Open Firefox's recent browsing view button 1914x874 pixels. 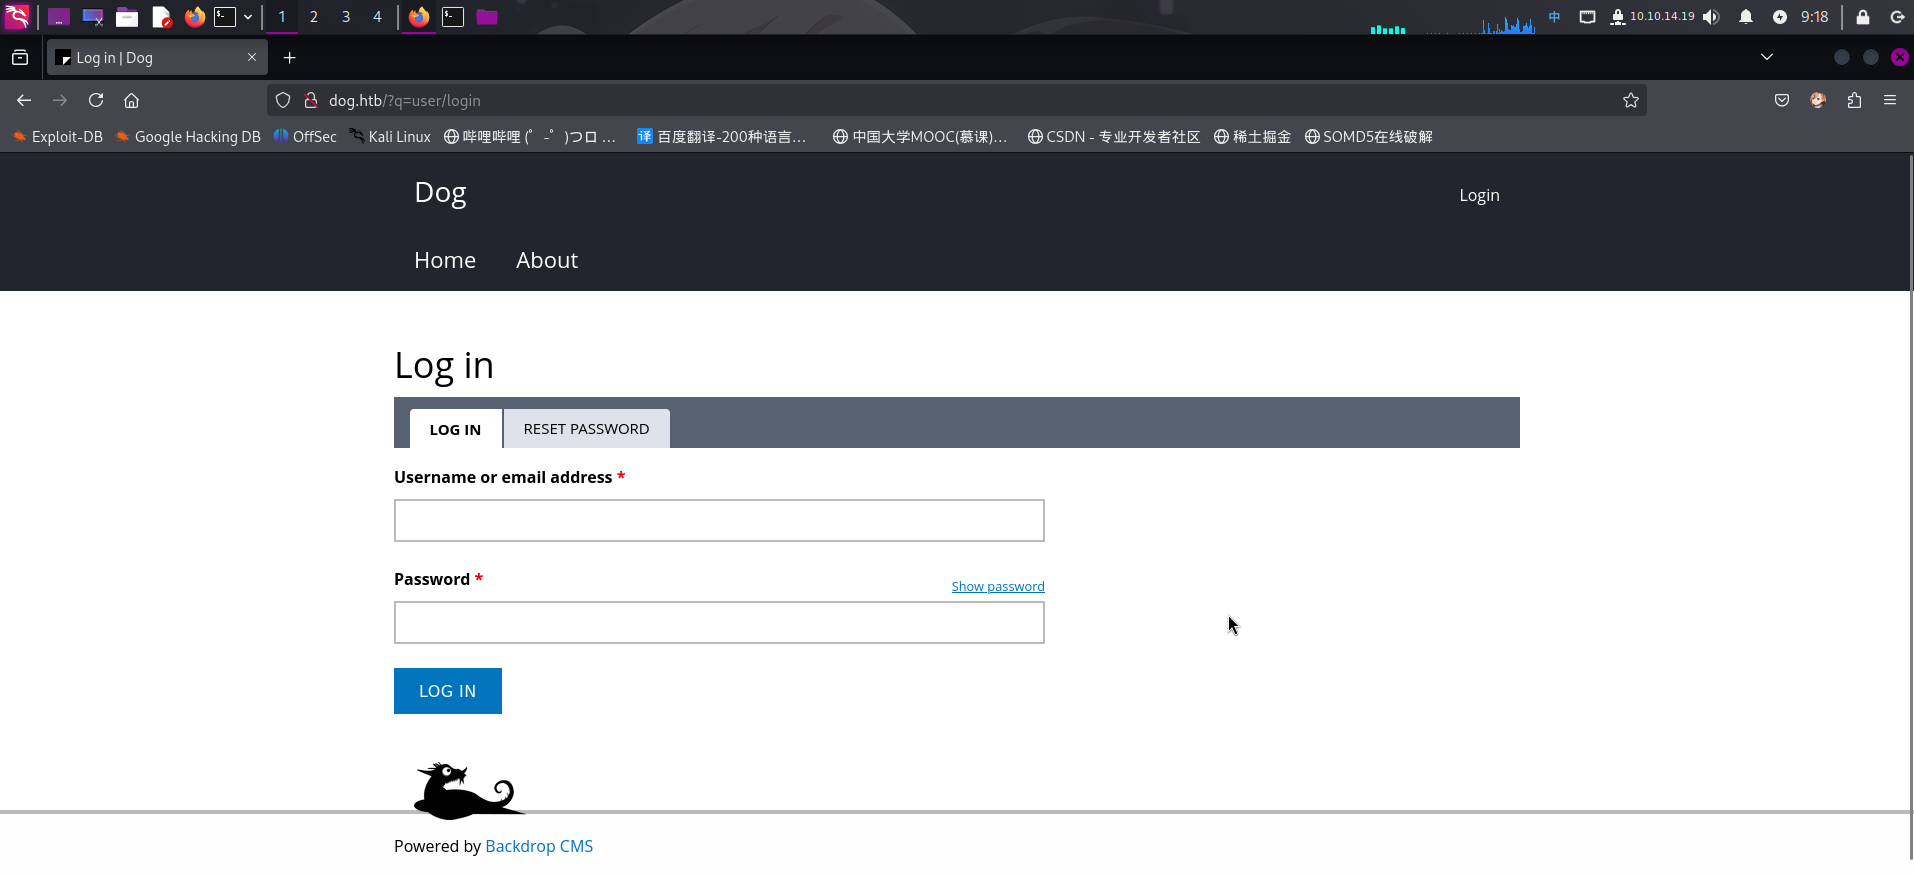click(x=20, y=58)
